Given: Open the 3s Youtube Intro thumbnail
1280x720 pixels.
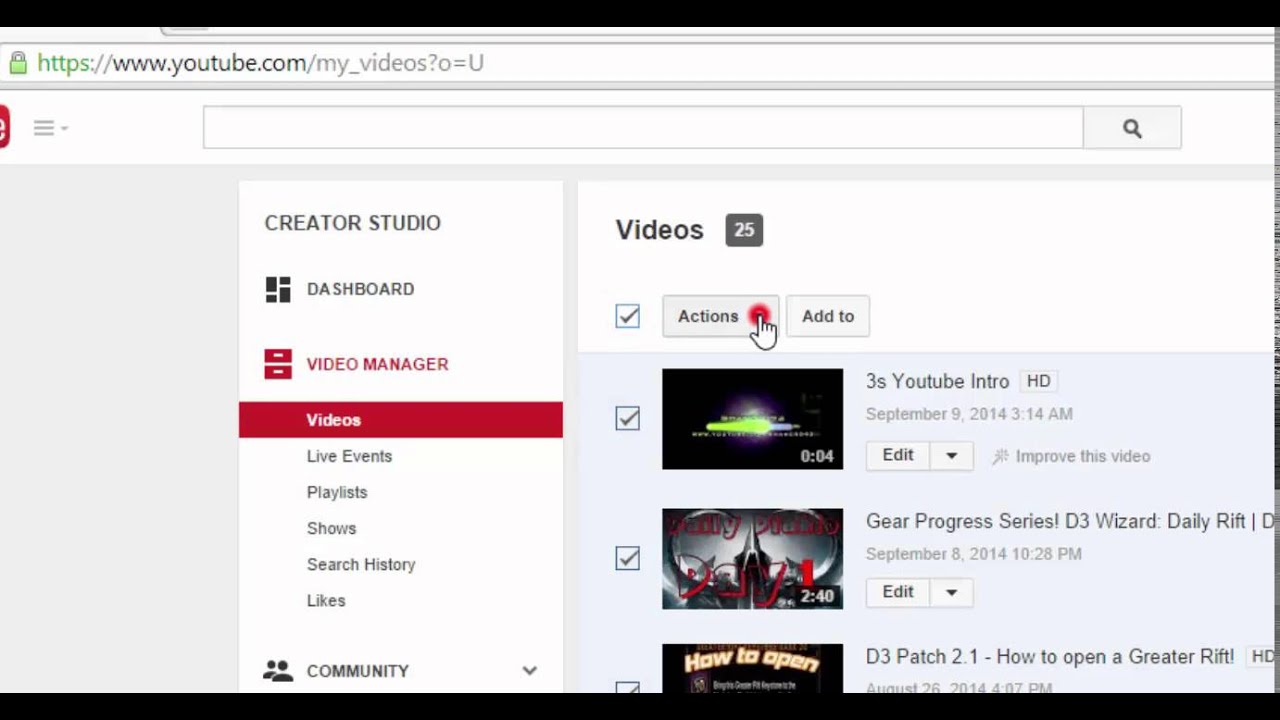Looking at the screenshot, I should click(x=752, y=419).
